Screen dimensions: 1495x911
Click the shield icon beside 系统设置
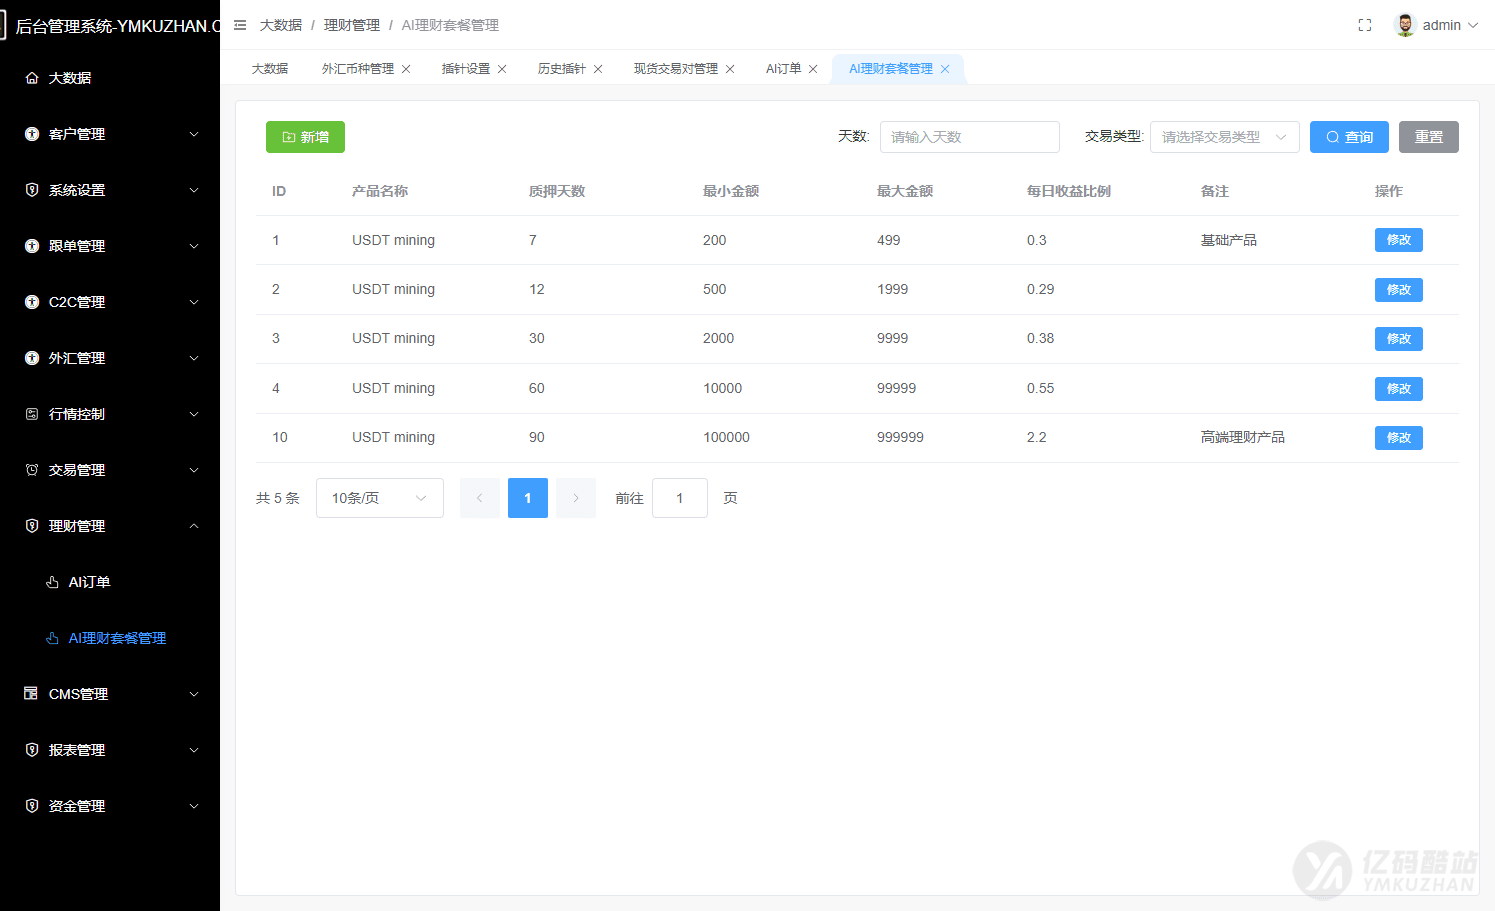click(32, 190)
